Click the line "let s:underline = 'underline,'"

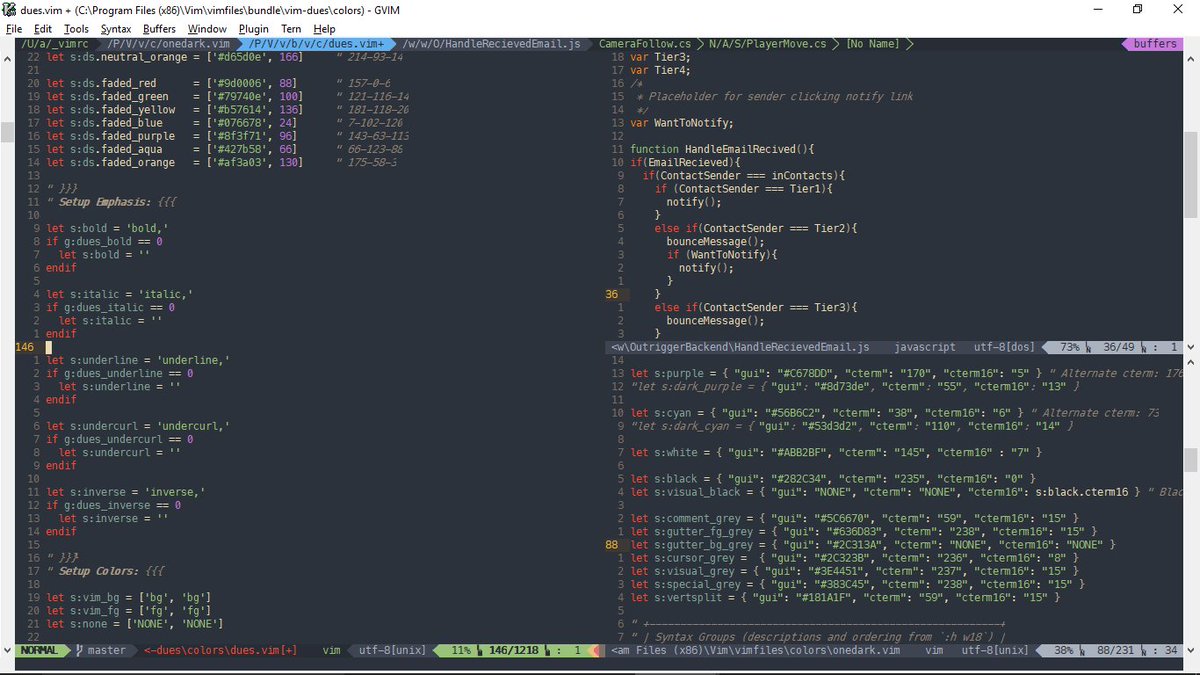coord(137,360)
